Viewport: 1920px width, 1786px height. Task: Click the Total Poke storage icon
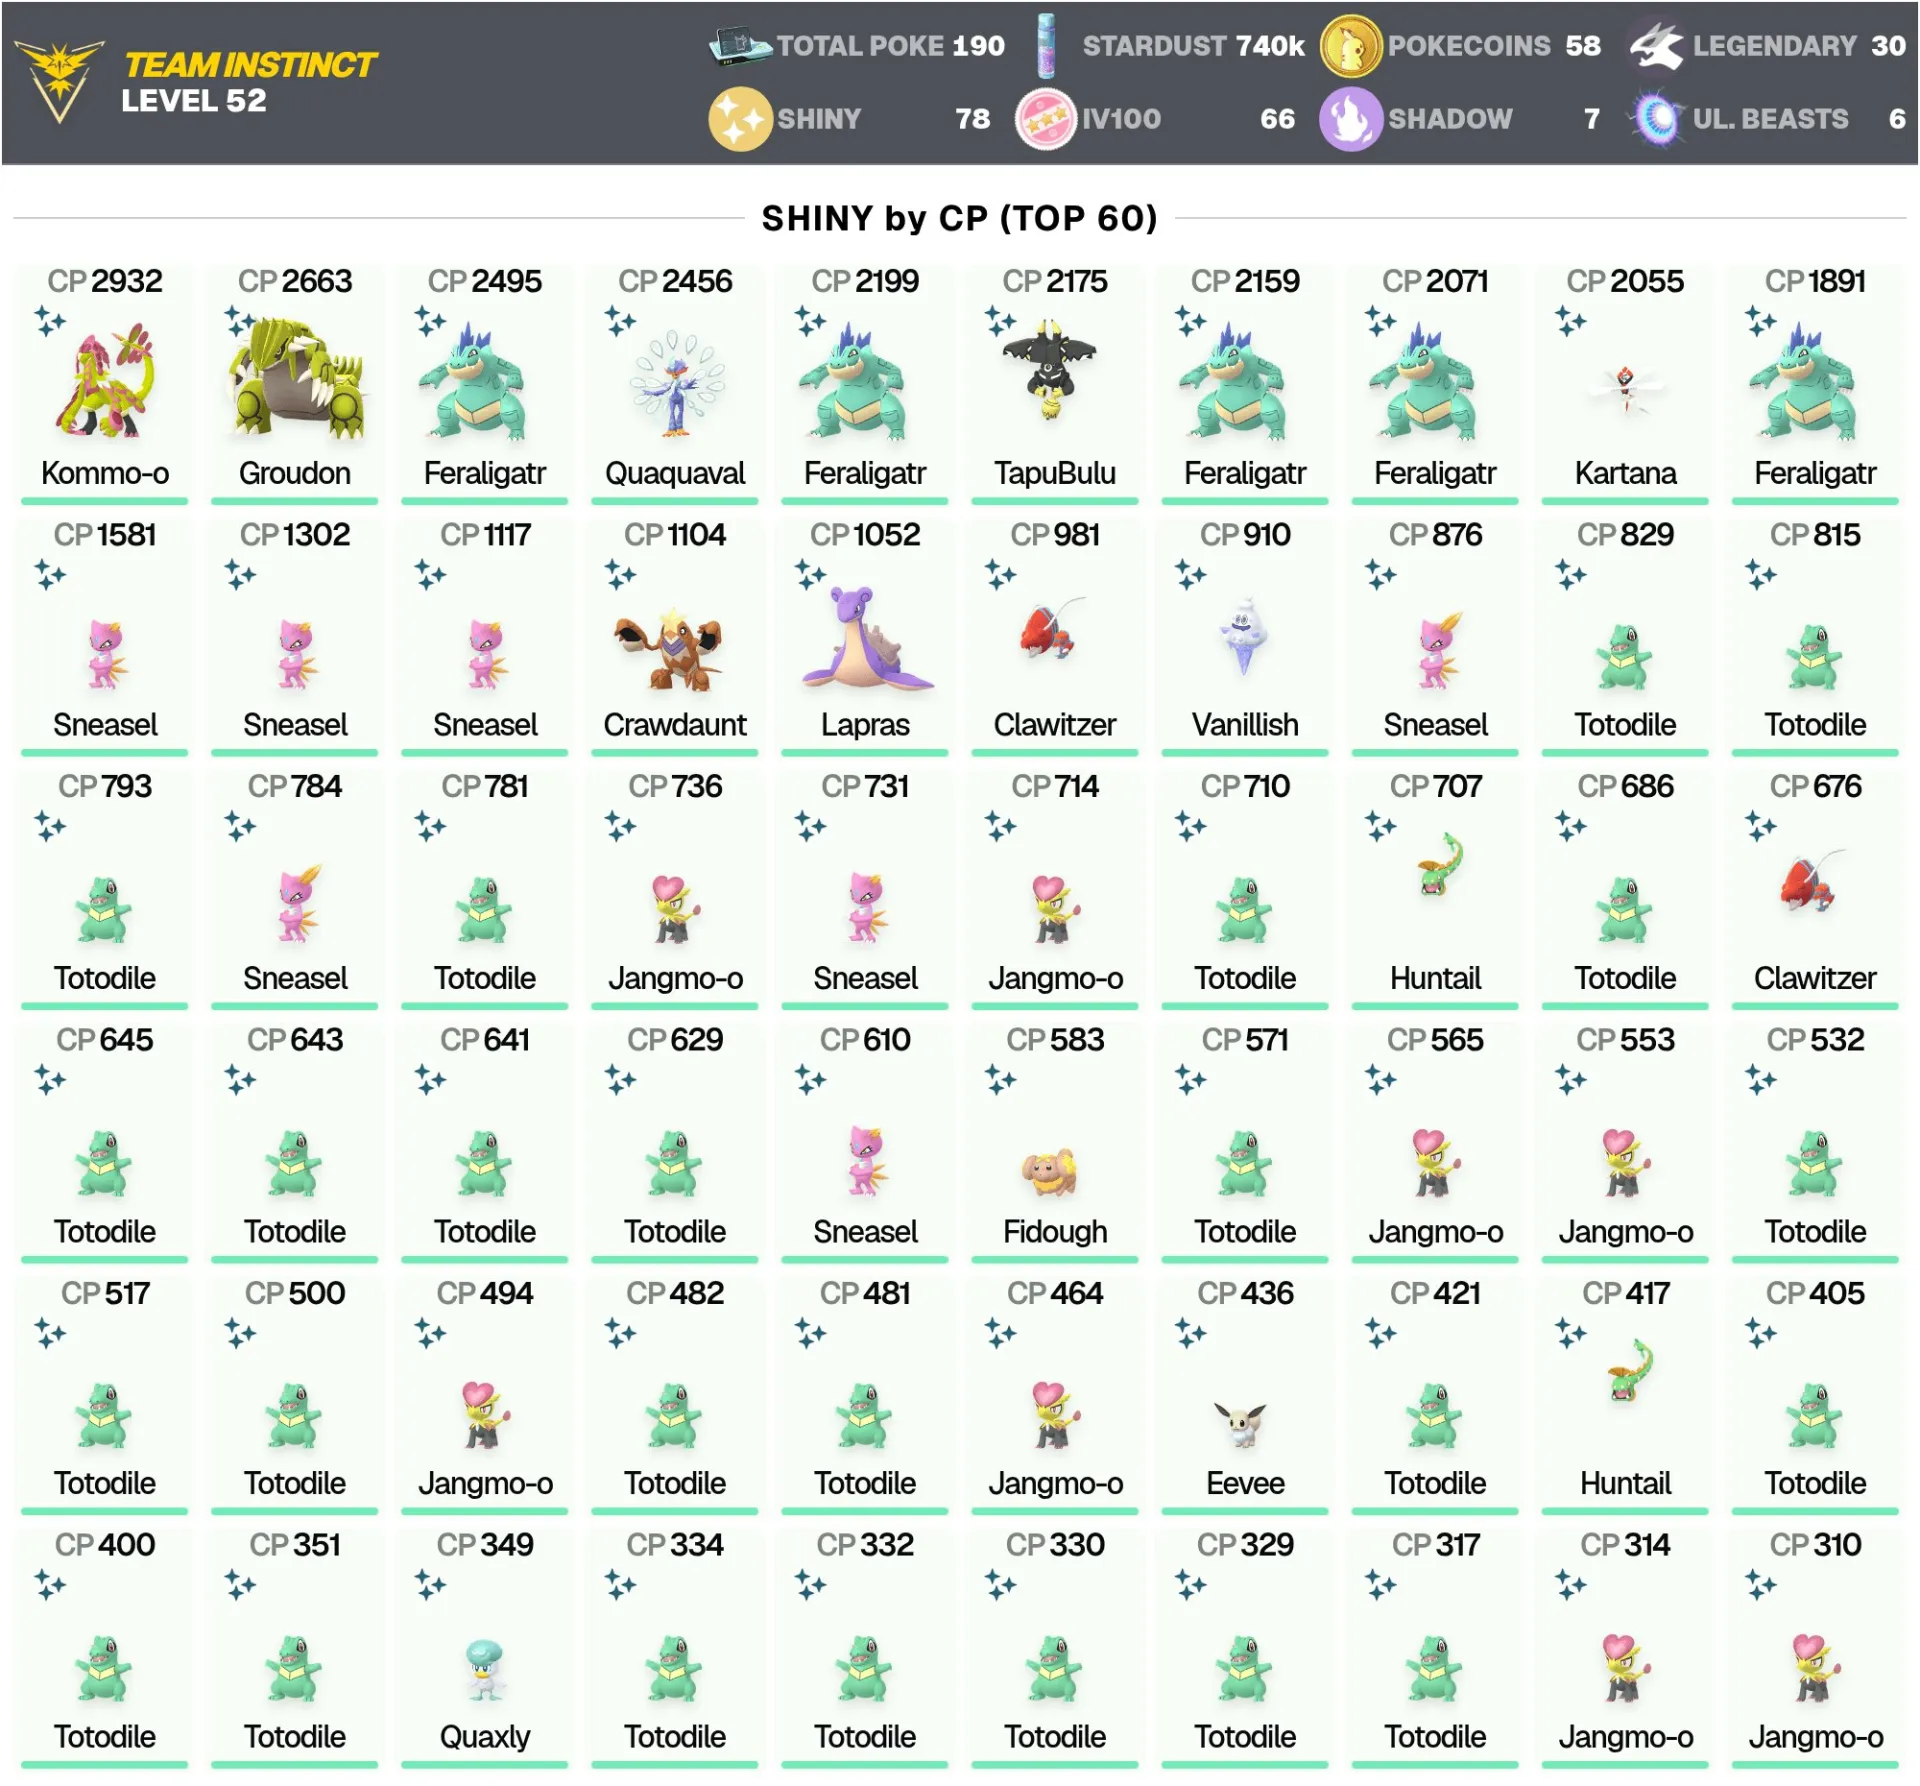click(740, 46)
